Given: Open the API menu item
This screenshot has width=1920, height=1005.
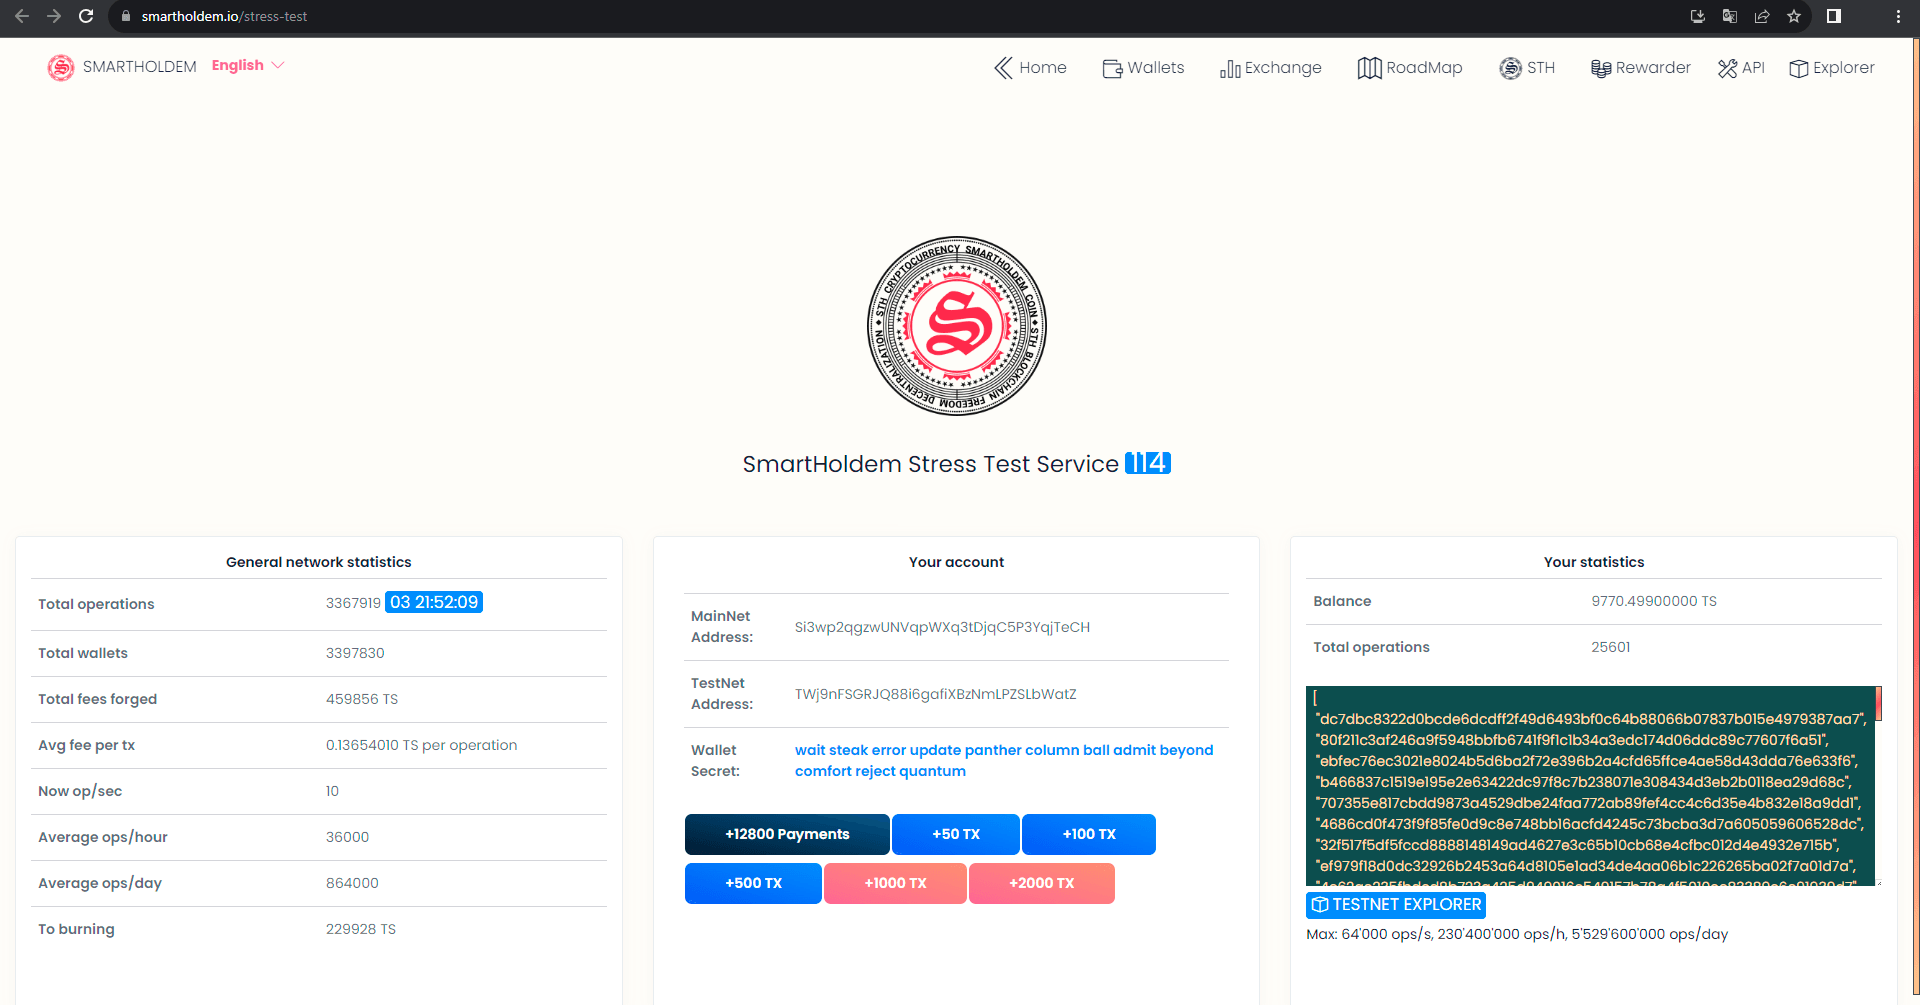Looking at the screenshot, I should point(1741,67).
